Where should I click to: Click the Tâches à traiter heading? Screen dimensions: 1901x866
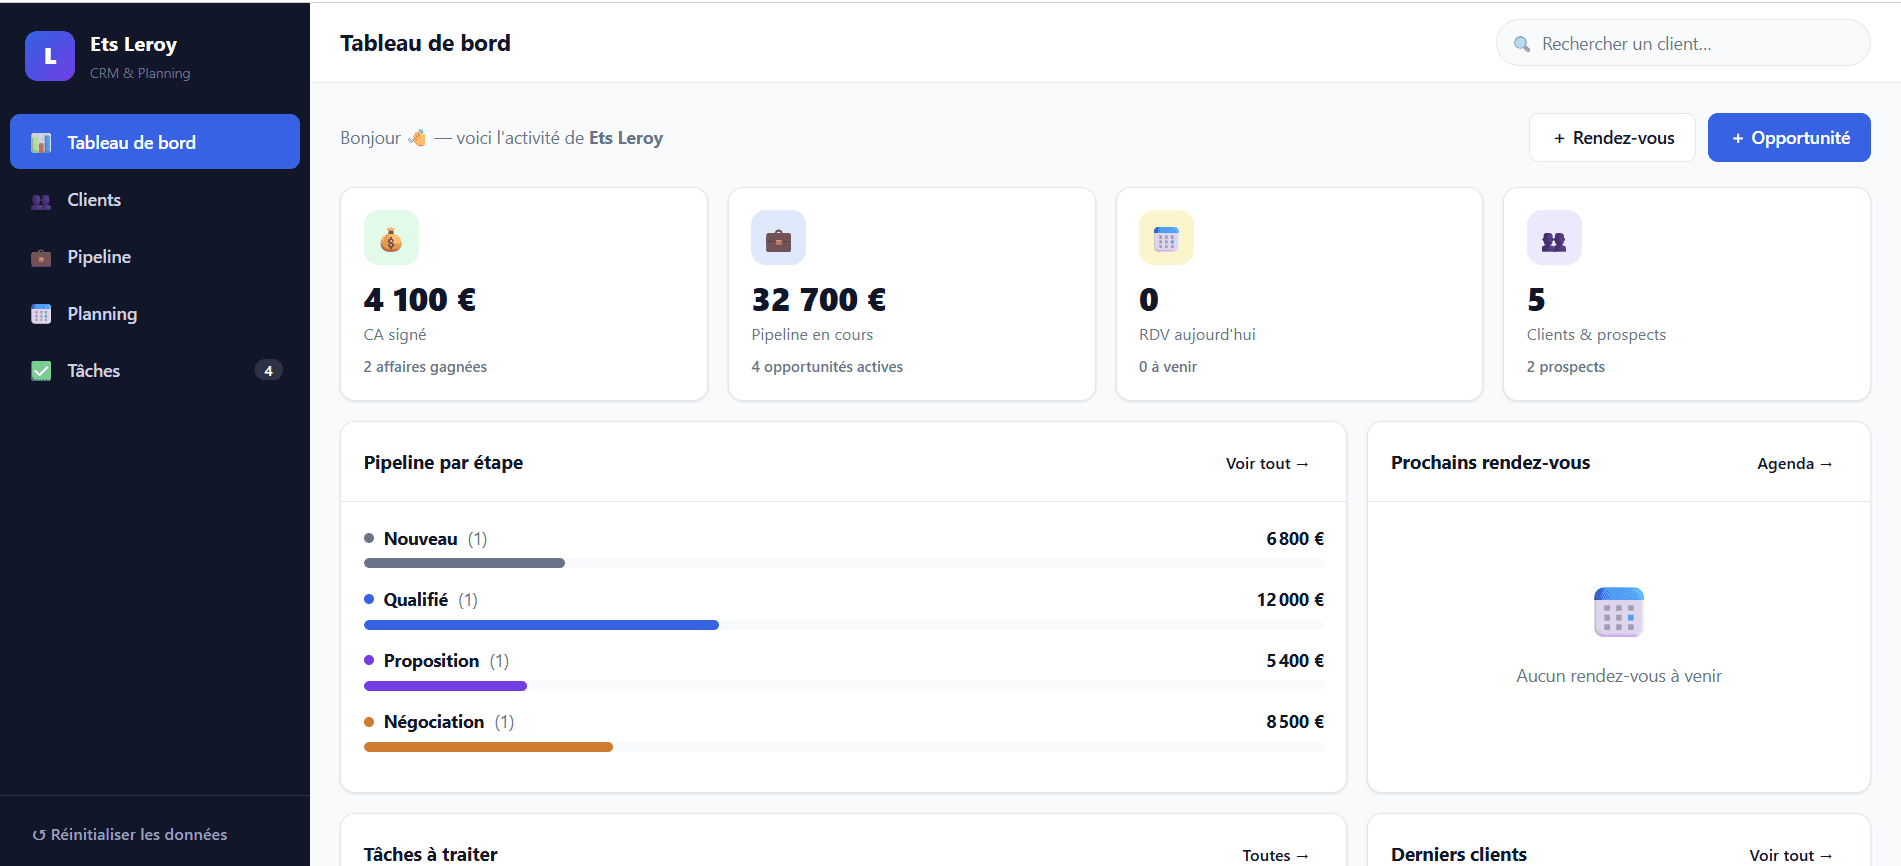click(x=430, y=855)
